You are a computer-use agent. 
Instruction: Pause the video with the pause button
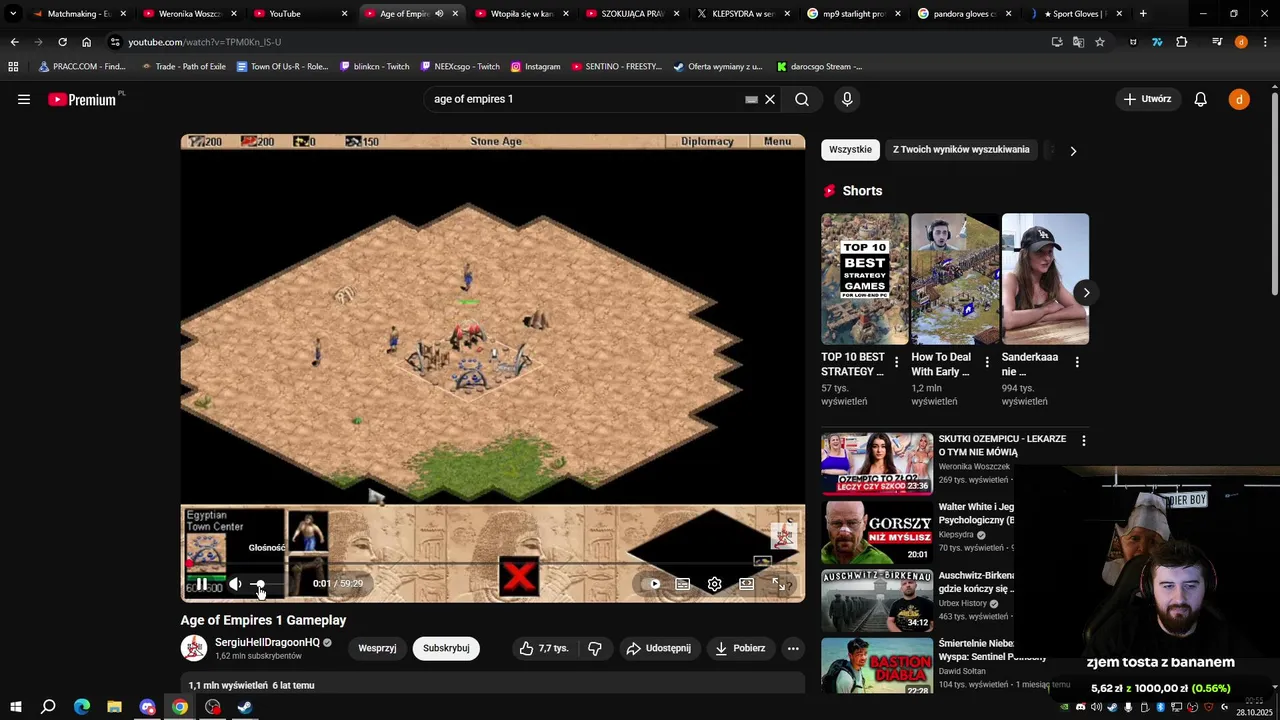click(201, 584)
